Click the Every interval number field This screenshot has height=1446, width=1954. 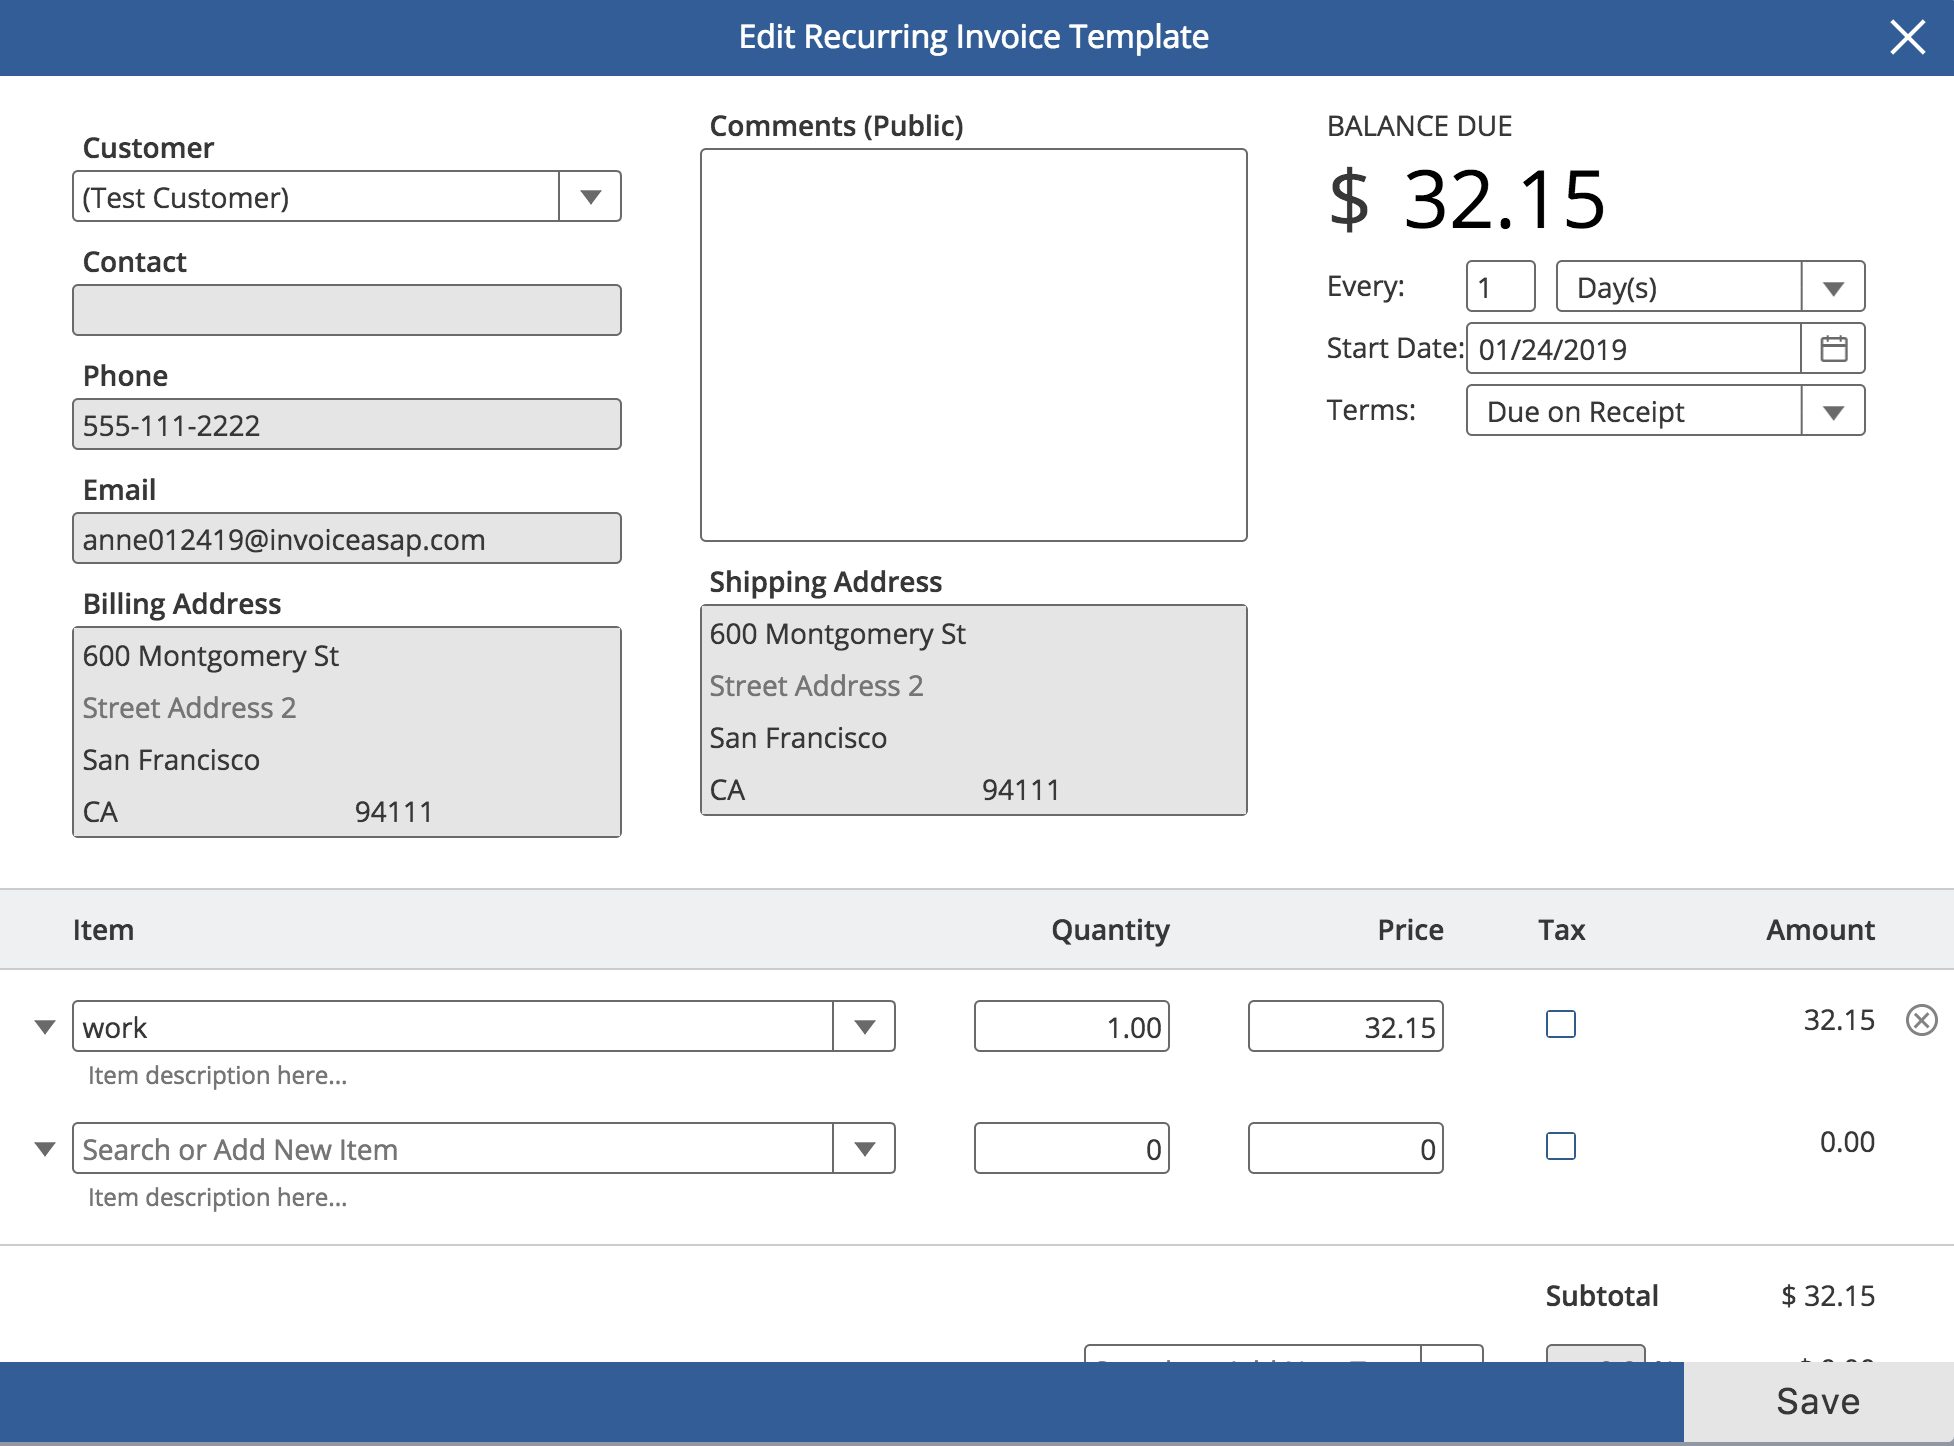[x=1500, y=288]
